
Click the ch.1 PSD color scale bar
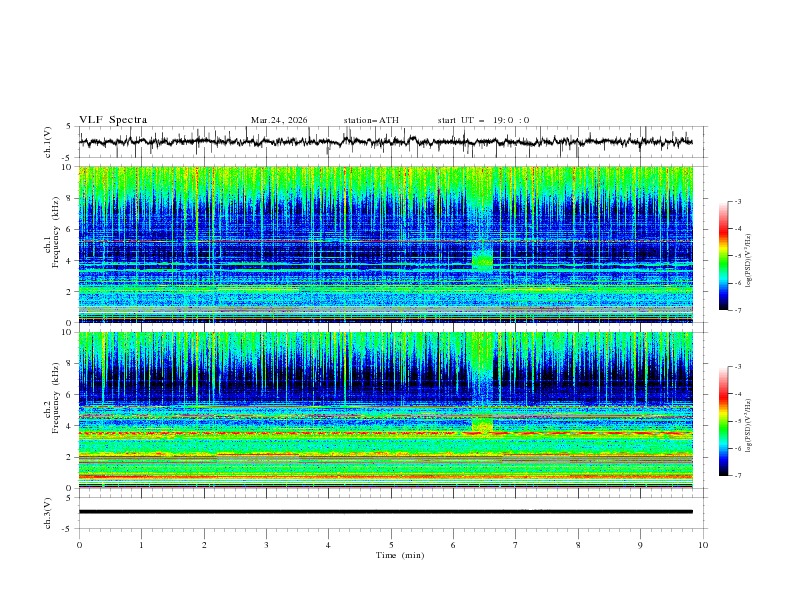point(724,256)
